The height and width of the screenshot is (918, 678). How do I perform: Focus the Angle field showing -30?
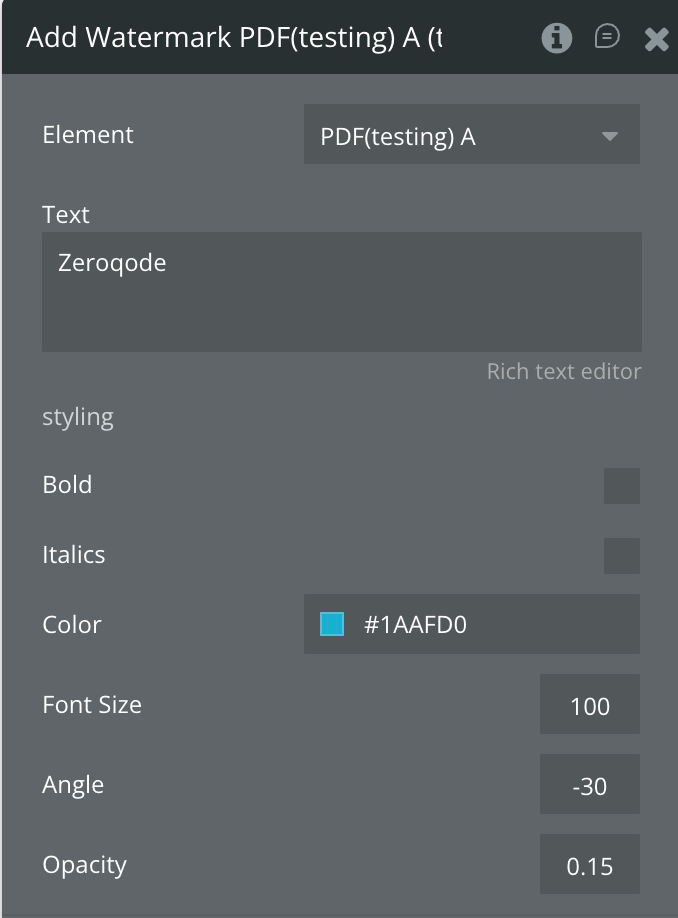[x=589, y=786]
